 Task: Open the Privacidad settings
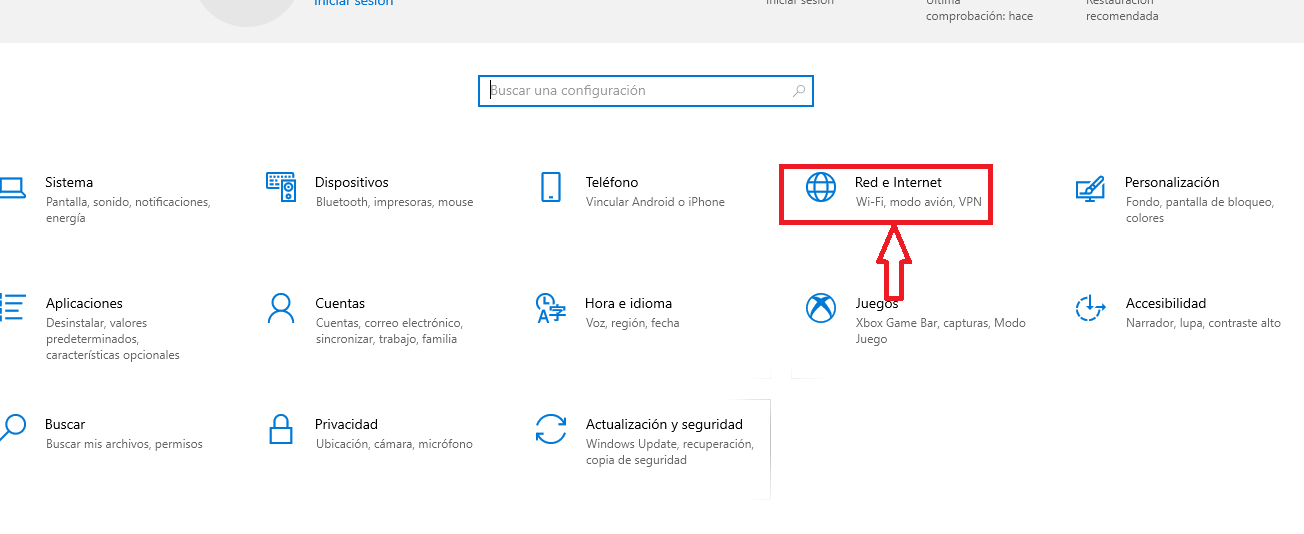click(372, 433)
